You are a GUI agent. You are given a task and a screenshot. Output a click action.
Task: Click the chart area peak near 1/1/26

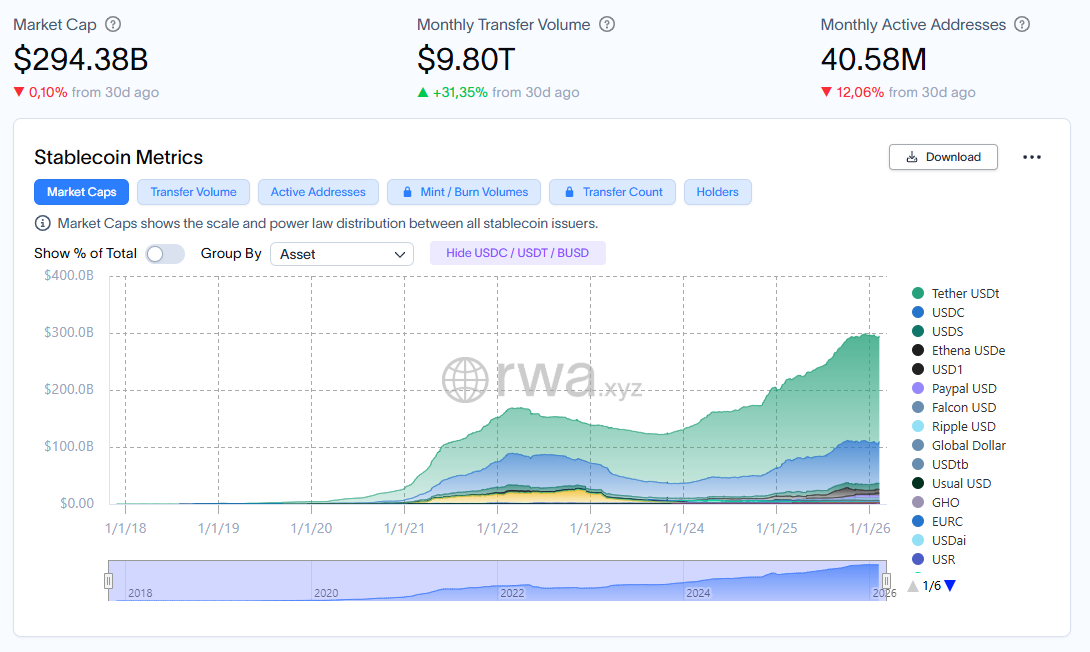(869, 336)
